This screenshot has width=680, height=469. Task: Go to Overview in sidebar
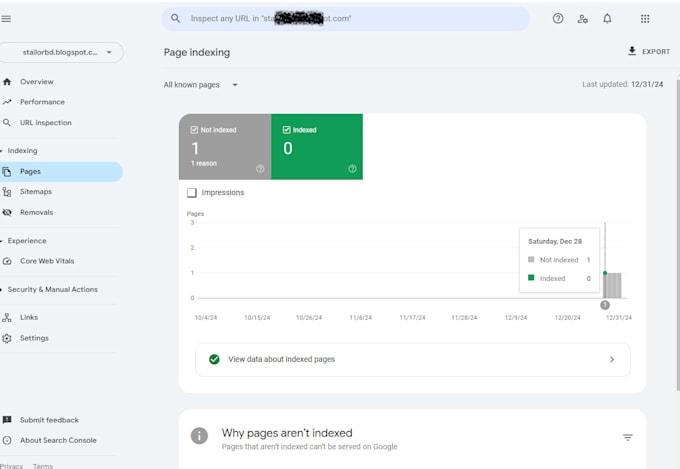pyautogui.click(x=37, y=82)
